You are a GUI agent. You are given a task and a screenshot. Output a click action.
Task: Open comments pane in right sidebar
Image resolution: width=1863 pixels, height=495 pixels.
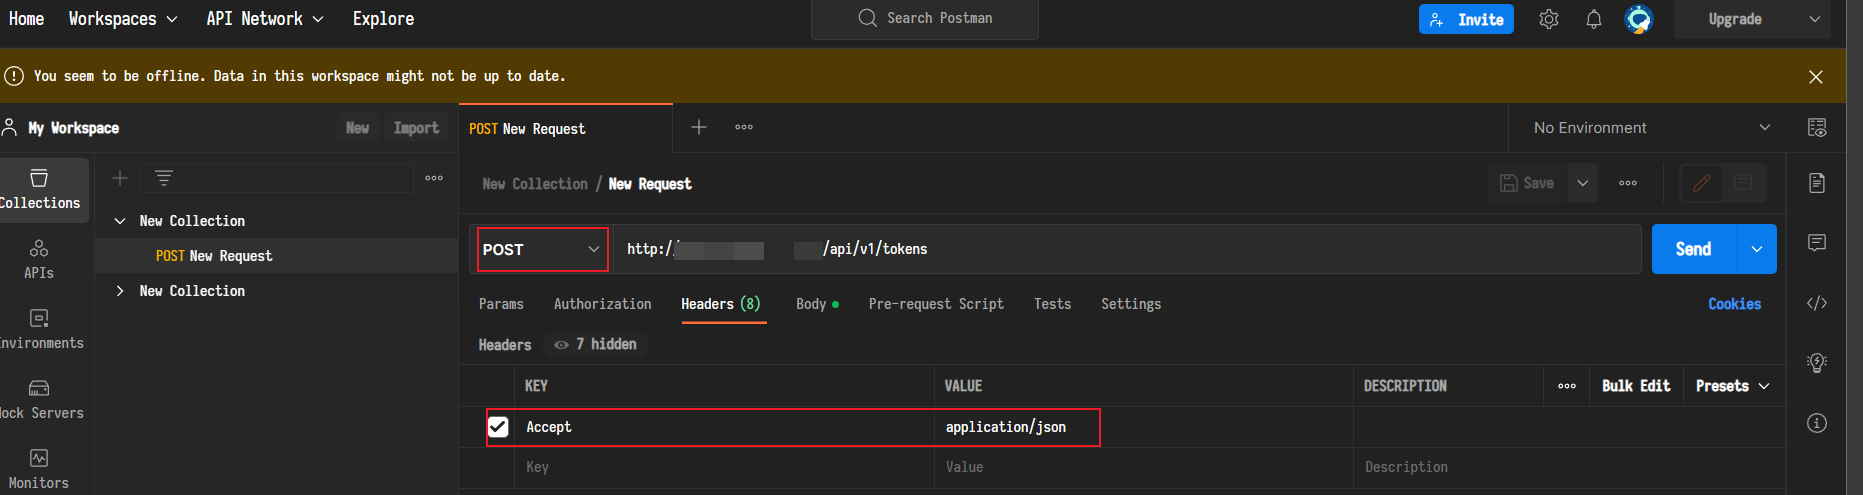click(x=1817, y=243)
